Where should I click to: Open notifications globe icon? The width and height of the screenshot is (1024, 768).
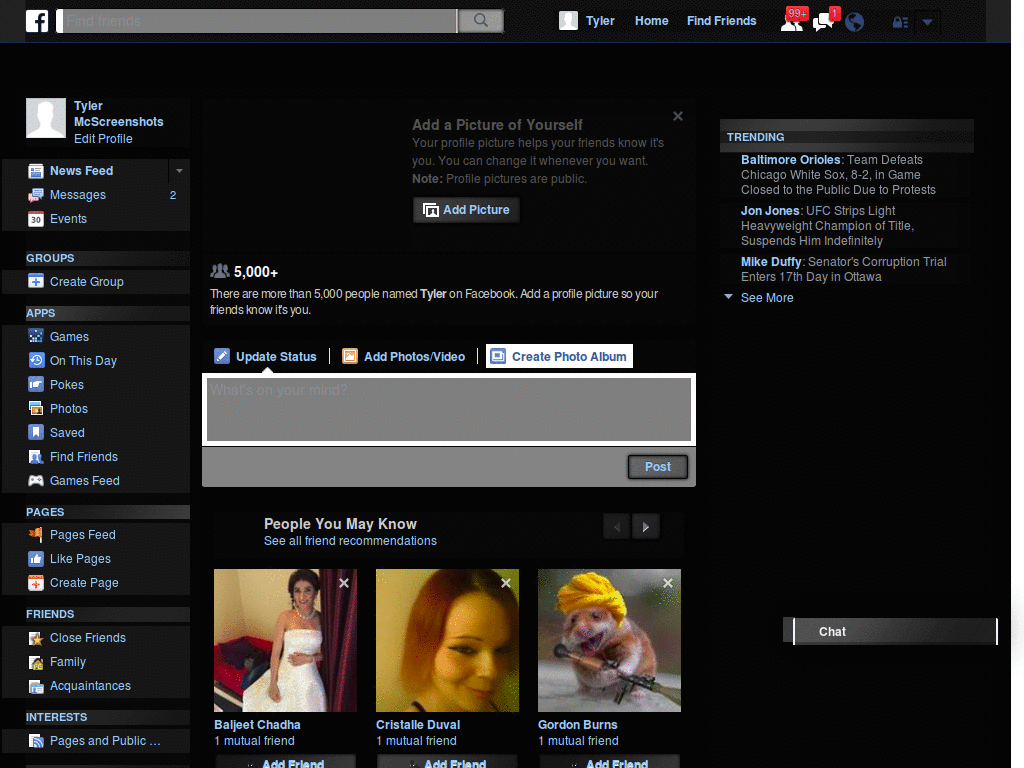pyautogui.click(x=854, y=22)
